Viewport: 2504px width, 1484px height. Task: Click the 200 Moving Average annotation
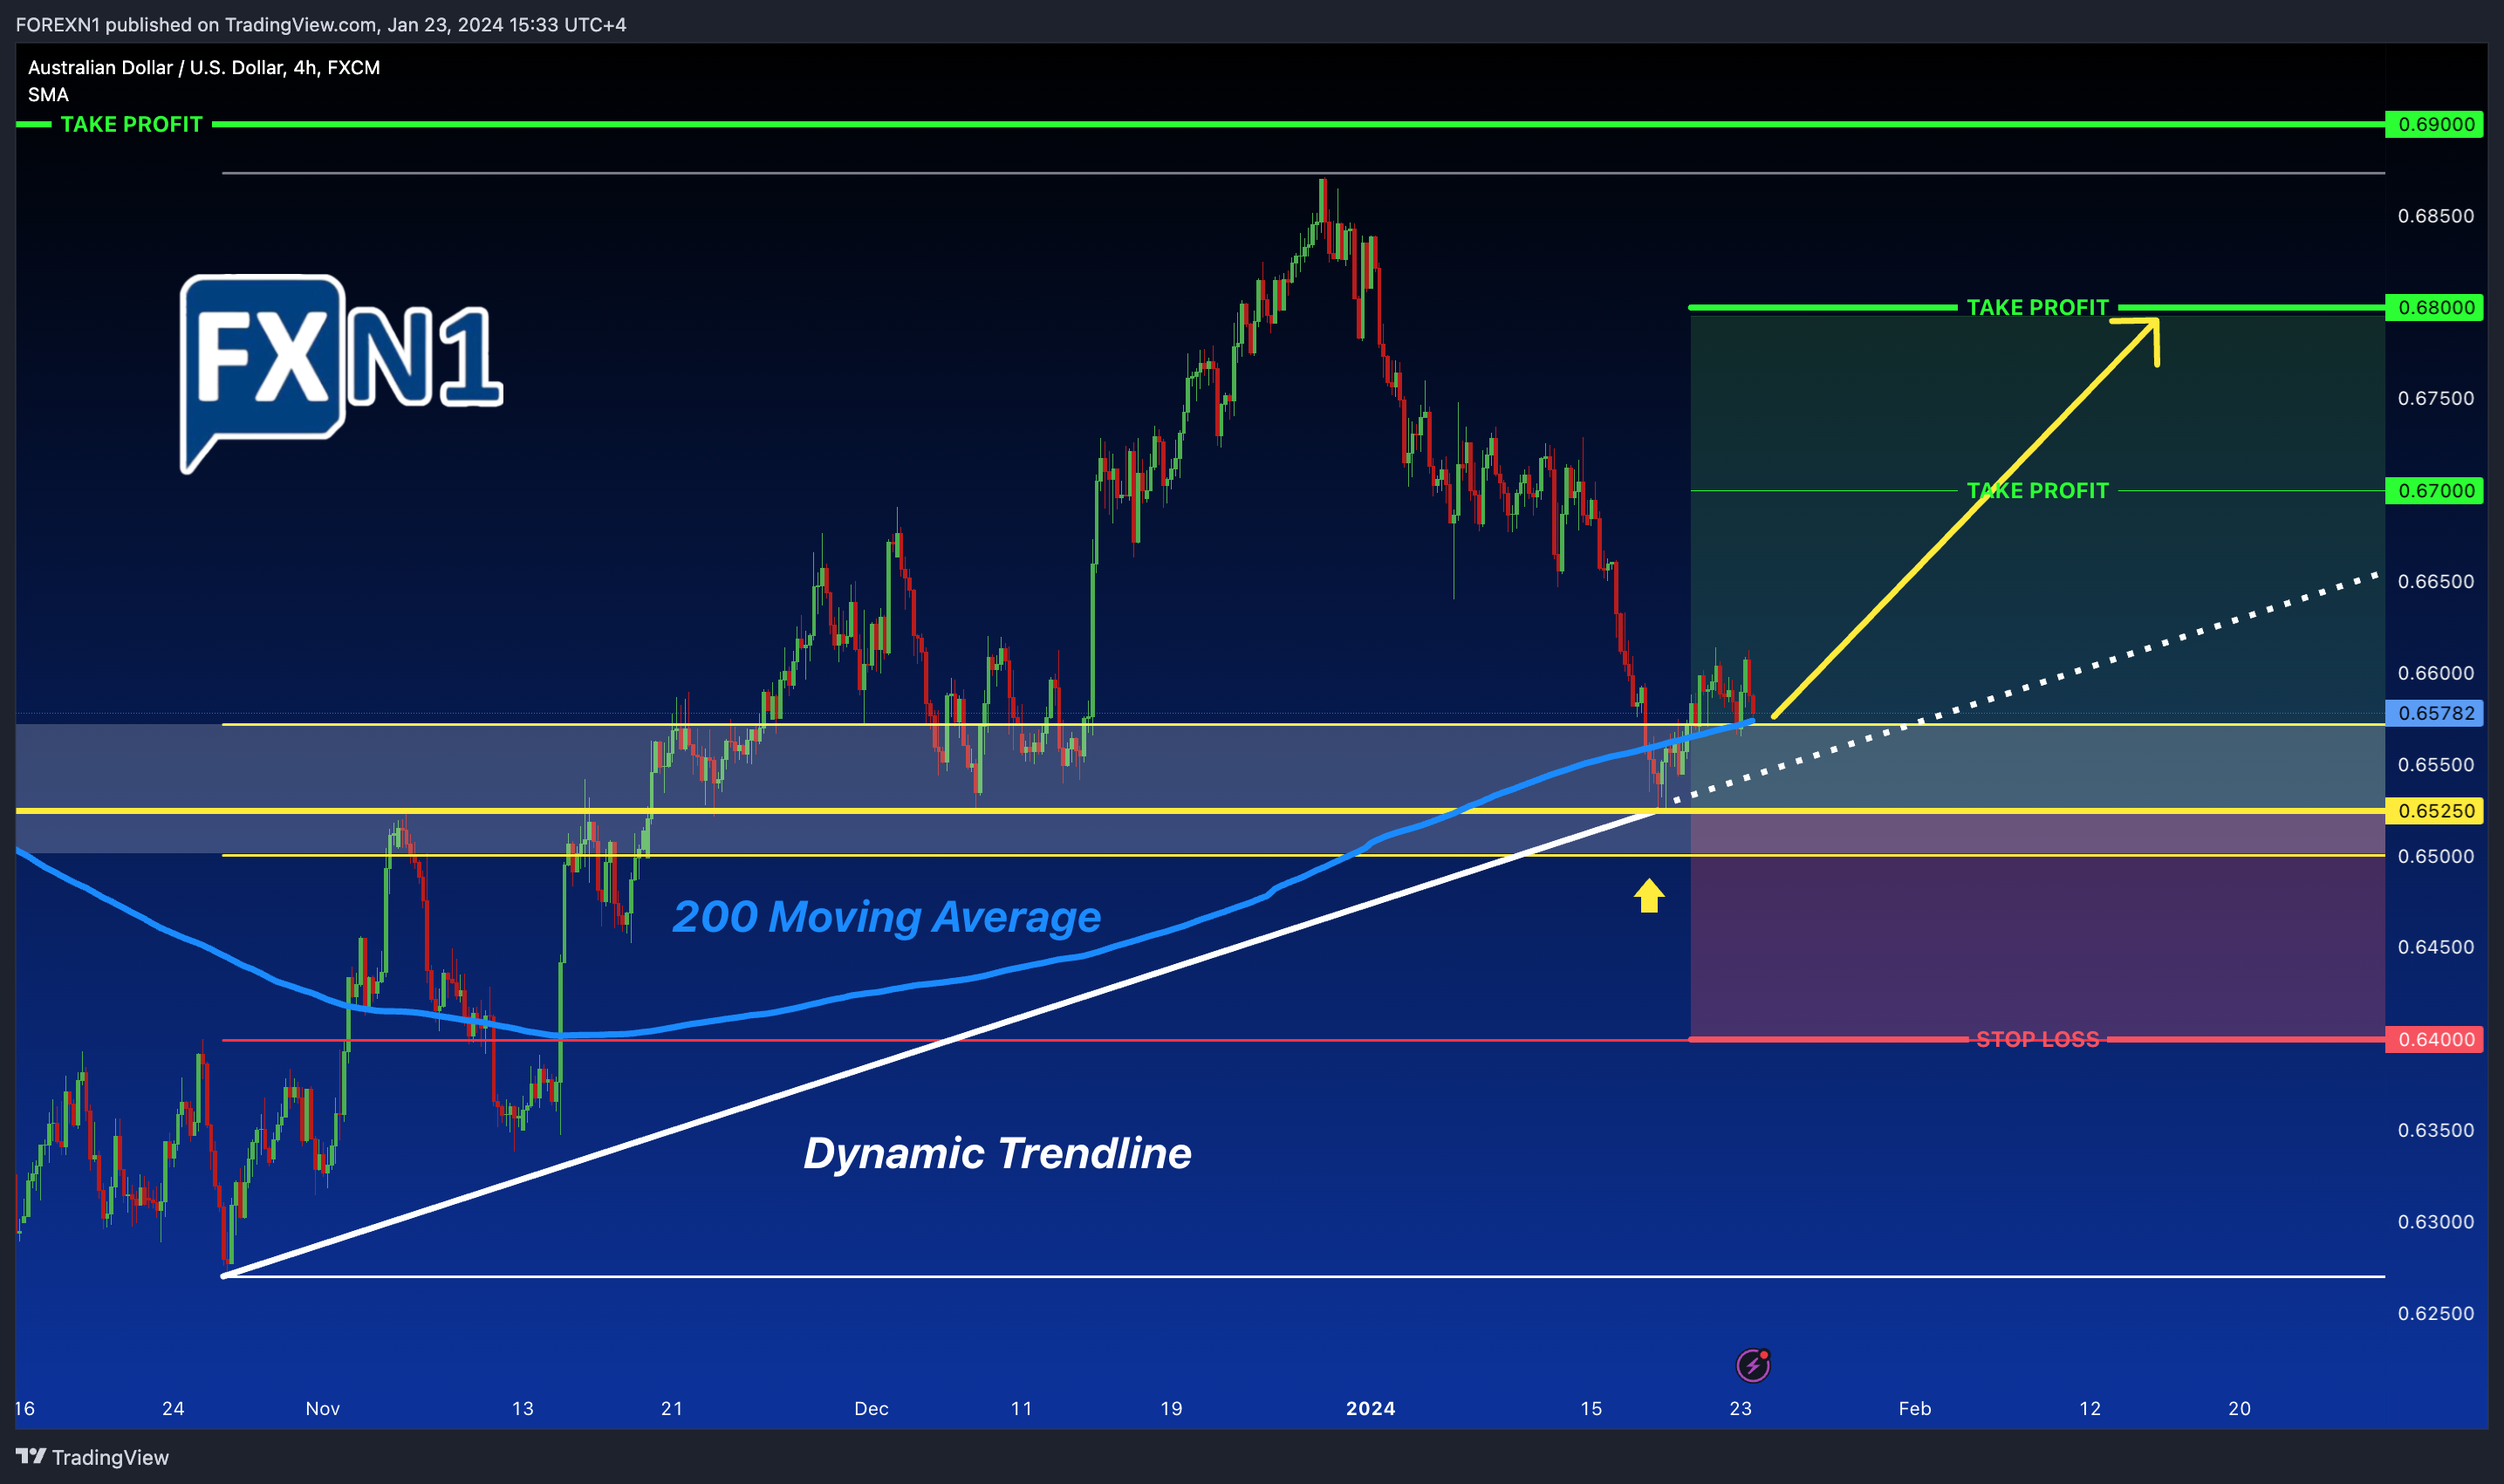[x=886, y=916]
